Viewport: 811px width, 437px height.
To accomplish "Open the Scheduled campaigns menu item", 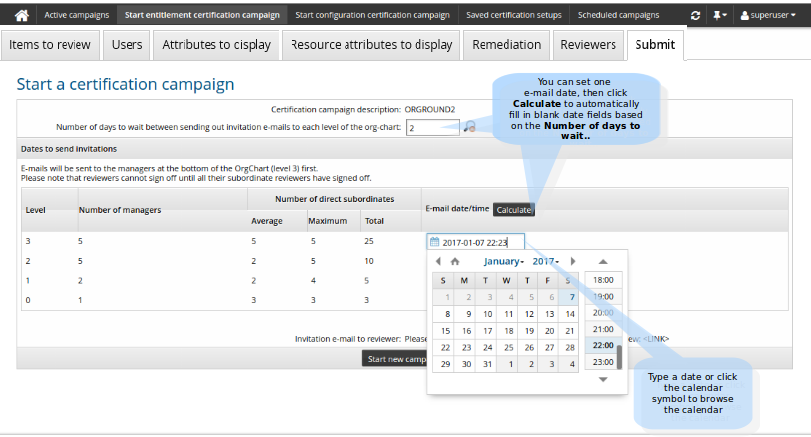I will (618, 15).
